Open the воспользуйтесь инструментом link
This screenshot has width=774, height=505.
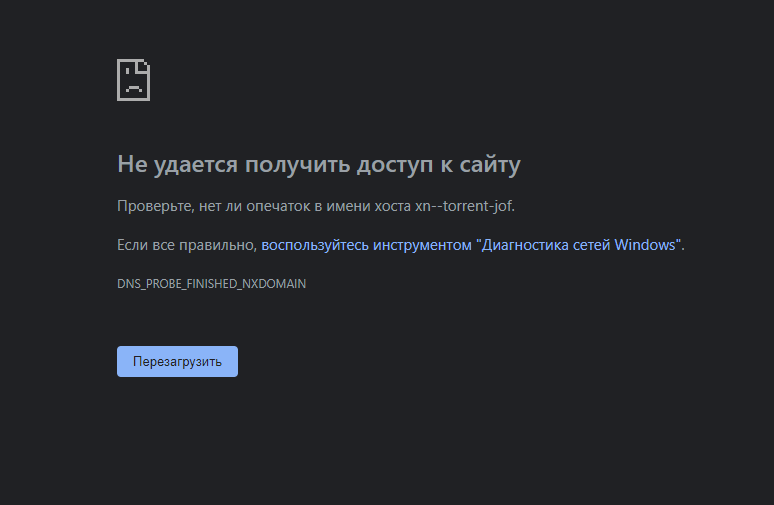point(366,245)
